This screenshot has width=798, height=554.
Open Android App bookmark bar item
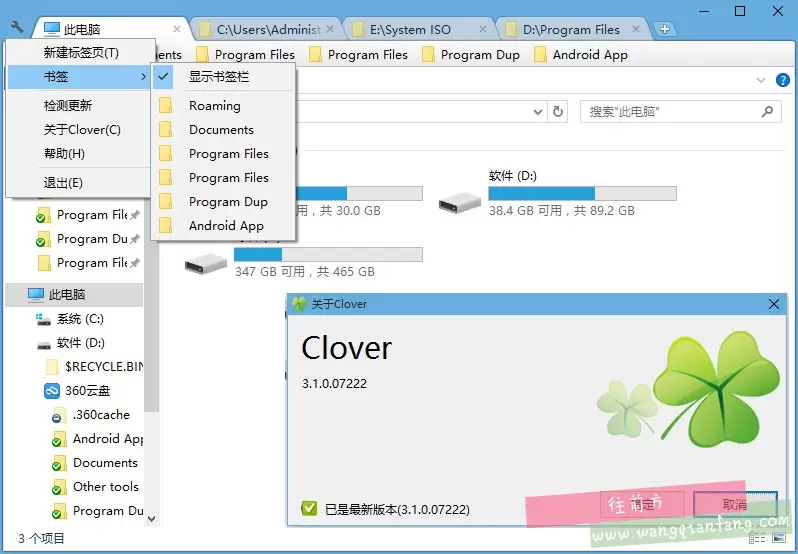coord(581,54)
